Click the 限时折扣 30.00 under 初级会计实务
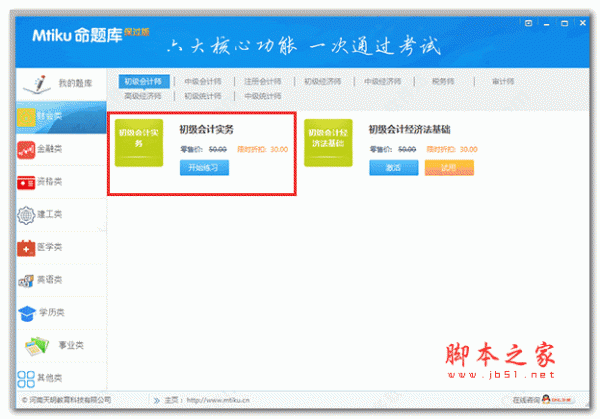This screenshot has height=419, width=600. coord(262,149)
